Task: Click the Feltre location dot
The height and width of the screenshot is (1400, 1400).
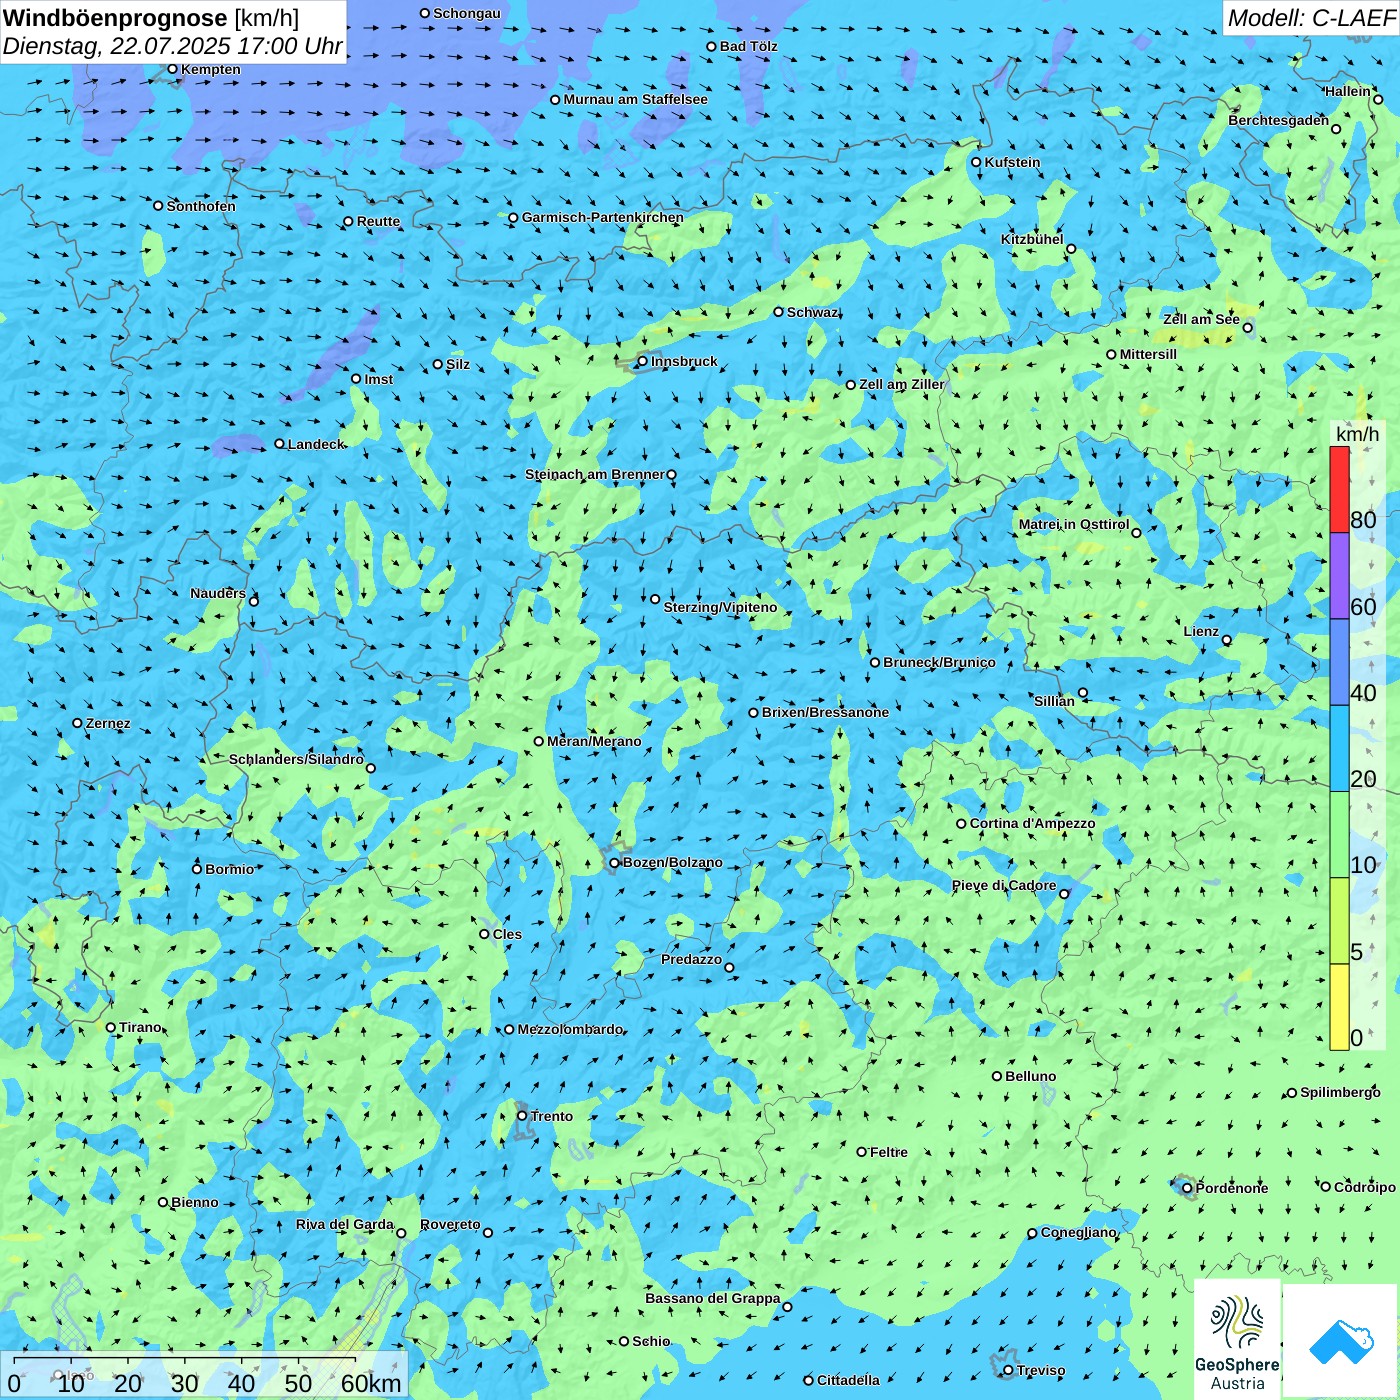Action: pyautogui.click(x=861, y=1152)
